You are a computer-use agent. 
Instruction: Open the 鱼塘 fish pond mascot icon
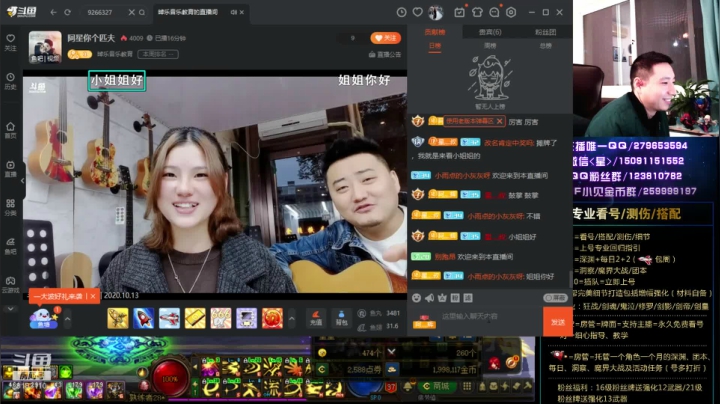pyautogui.click(x=43, y=319)
